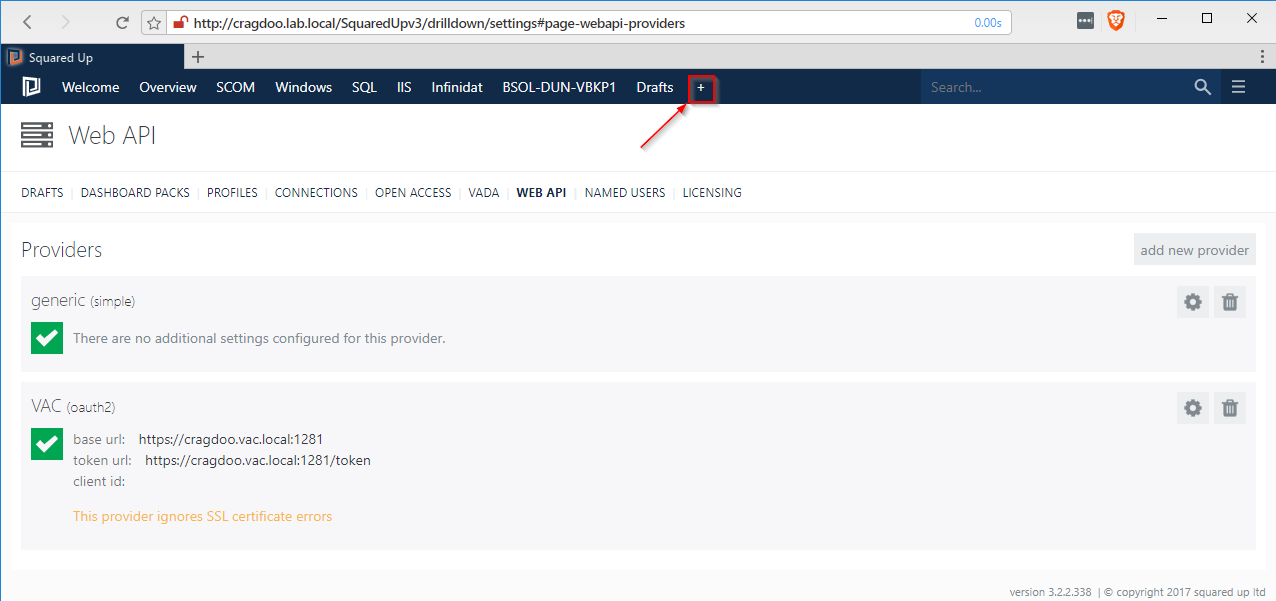The width and height of the screenshot is (1276, 601).
Task: Click the Squared Up logo icon
Action: pyautogui.click(x=32, y=87)
